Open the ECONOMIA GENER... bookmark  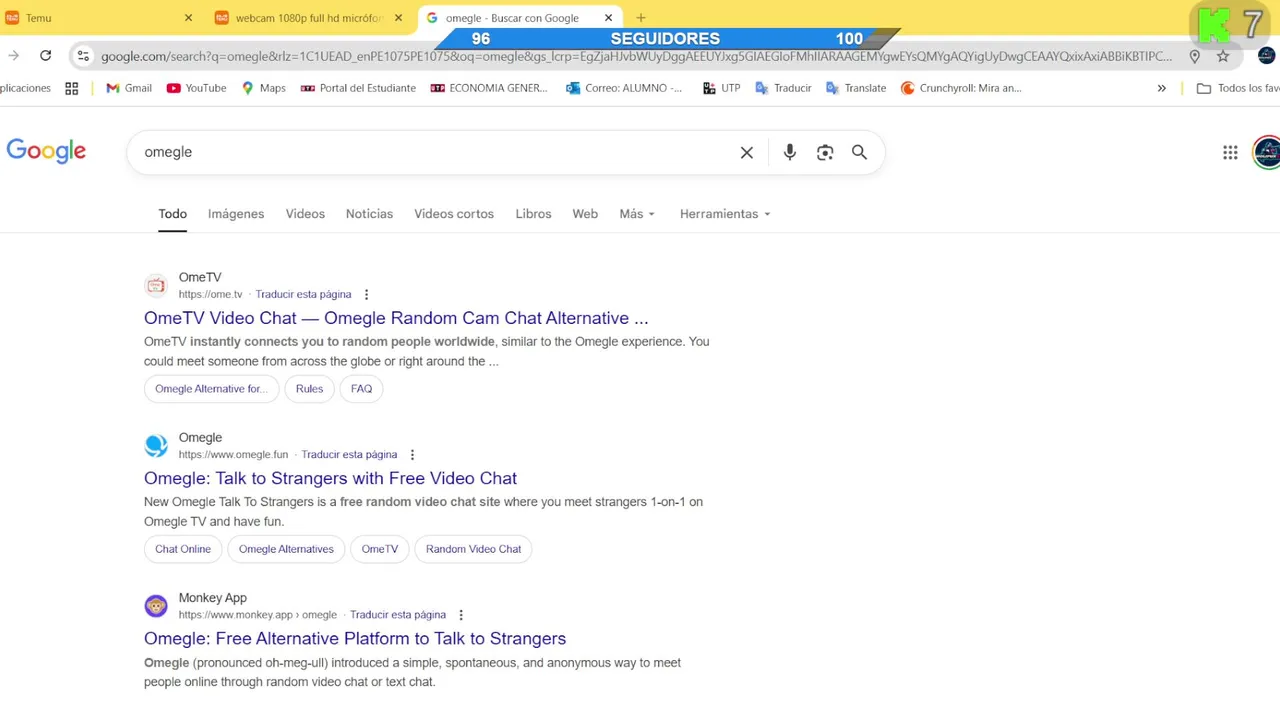[x=489, y=88]
